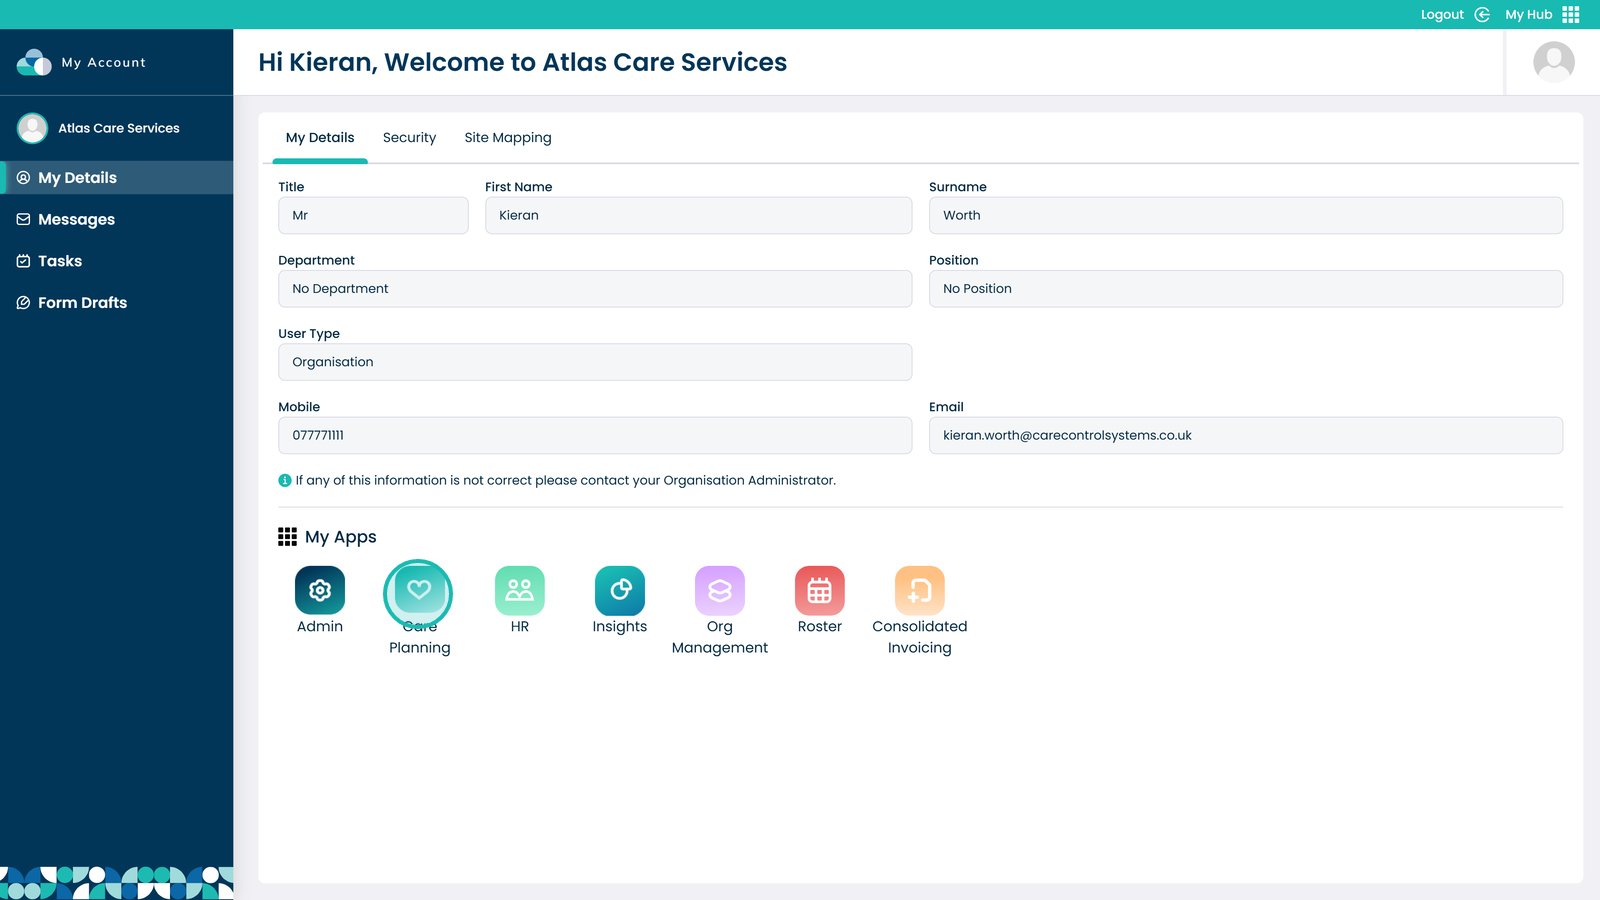Click inside the Mobile number field

pos(594,435)
